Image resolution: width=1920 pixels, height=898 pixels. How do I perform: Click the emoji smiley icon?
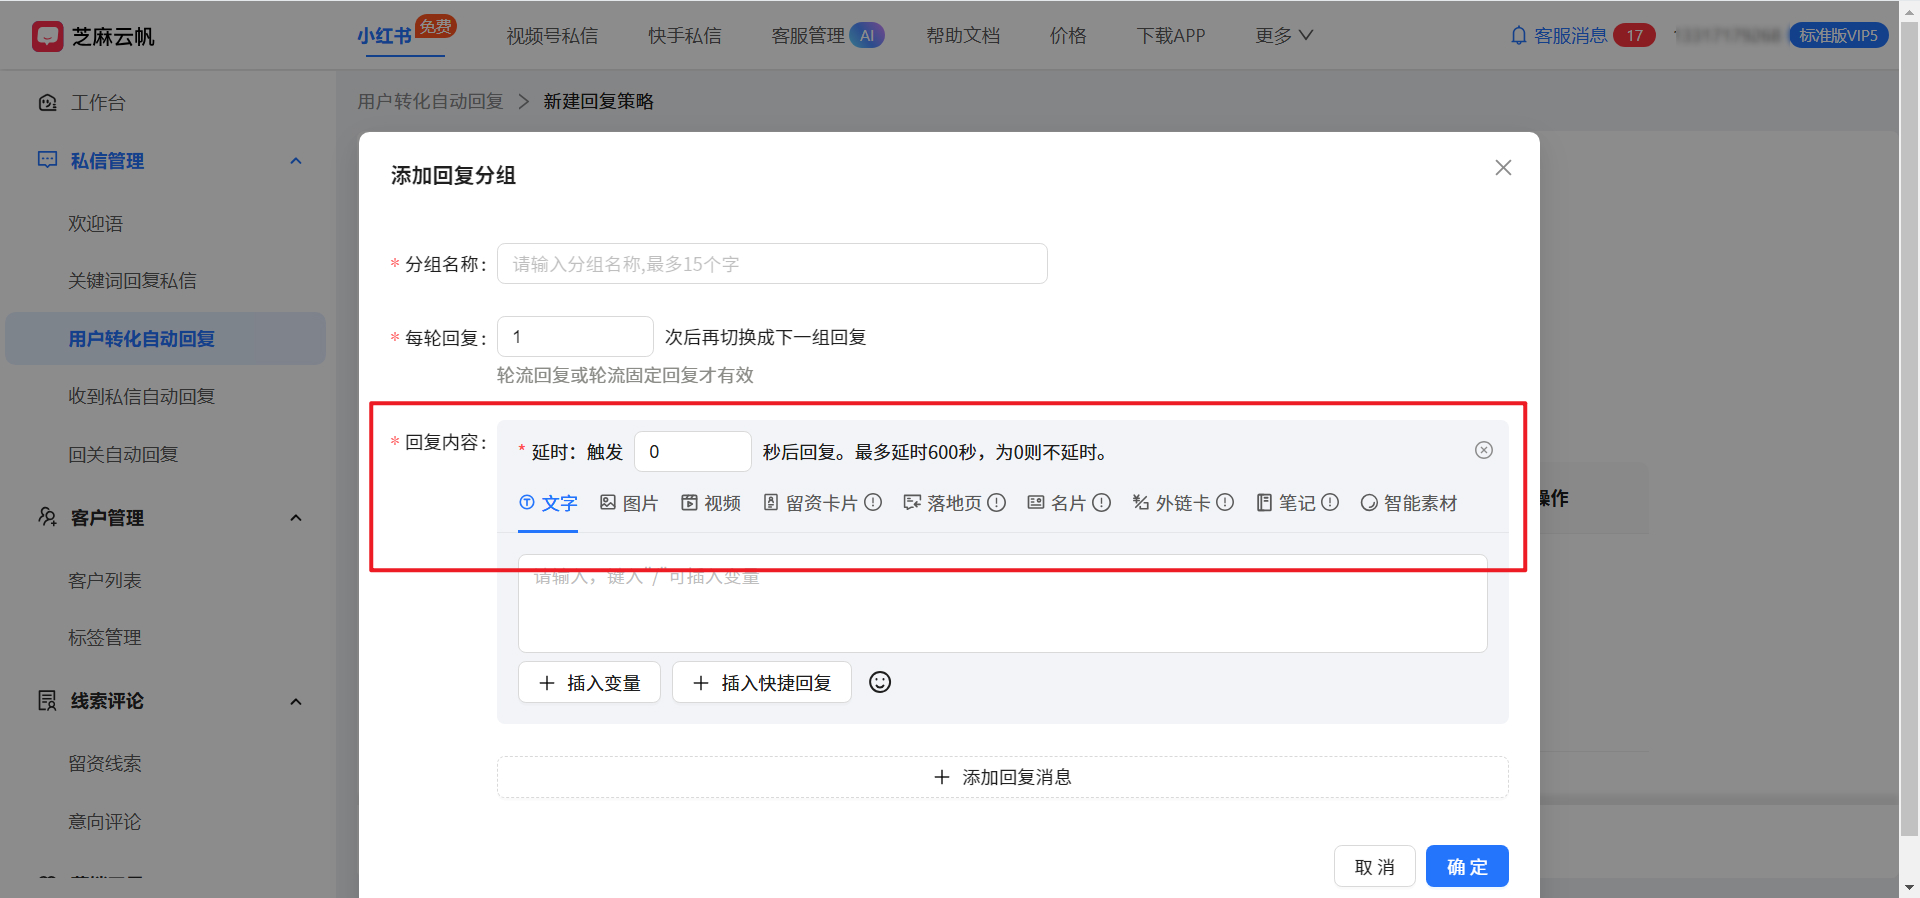pos(880,682)
